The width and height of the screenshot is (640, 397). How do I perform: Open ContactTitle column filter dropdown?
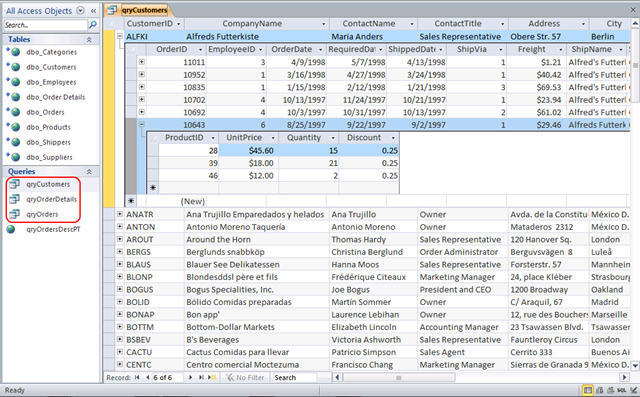pos(502,24)
